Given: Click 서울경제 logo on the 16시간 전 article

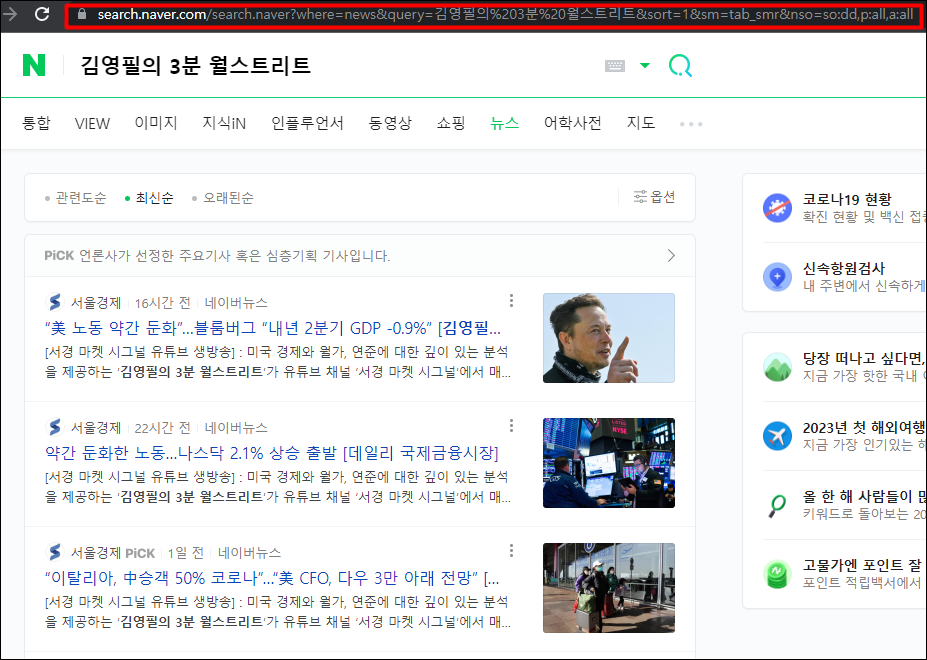Looking at the screenshot, I should click(54, 302).
